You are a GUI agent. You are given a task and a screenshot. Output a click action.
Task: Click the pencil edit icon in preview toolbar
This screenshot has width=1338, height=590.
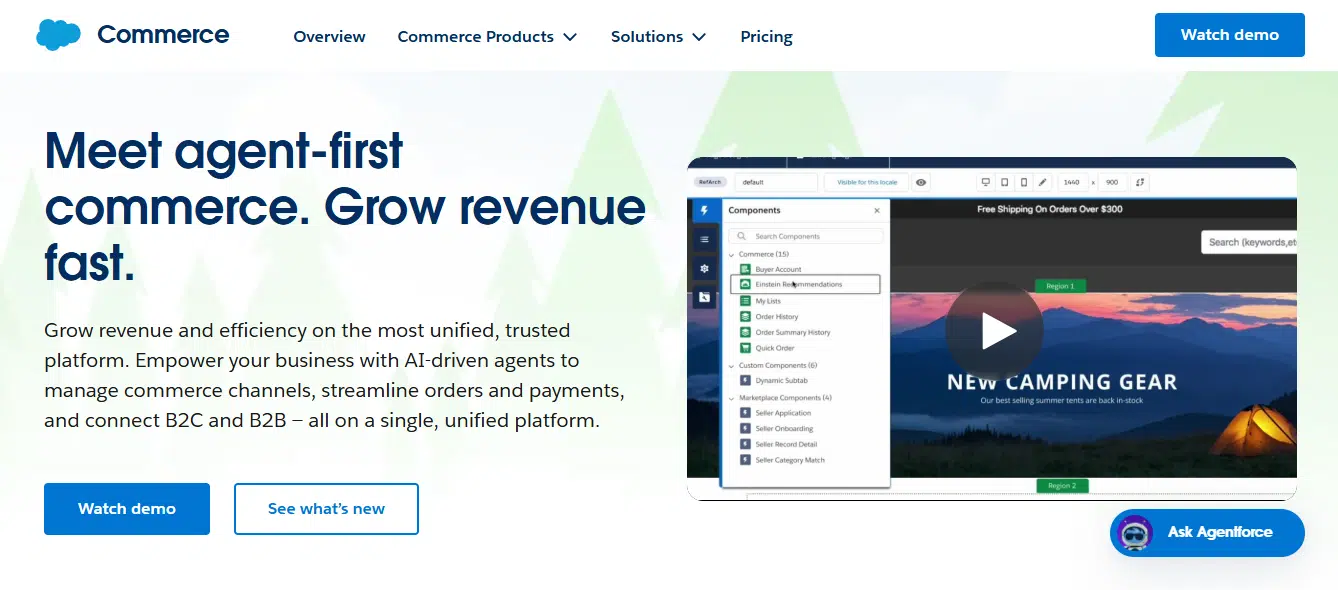[1042, 183]
